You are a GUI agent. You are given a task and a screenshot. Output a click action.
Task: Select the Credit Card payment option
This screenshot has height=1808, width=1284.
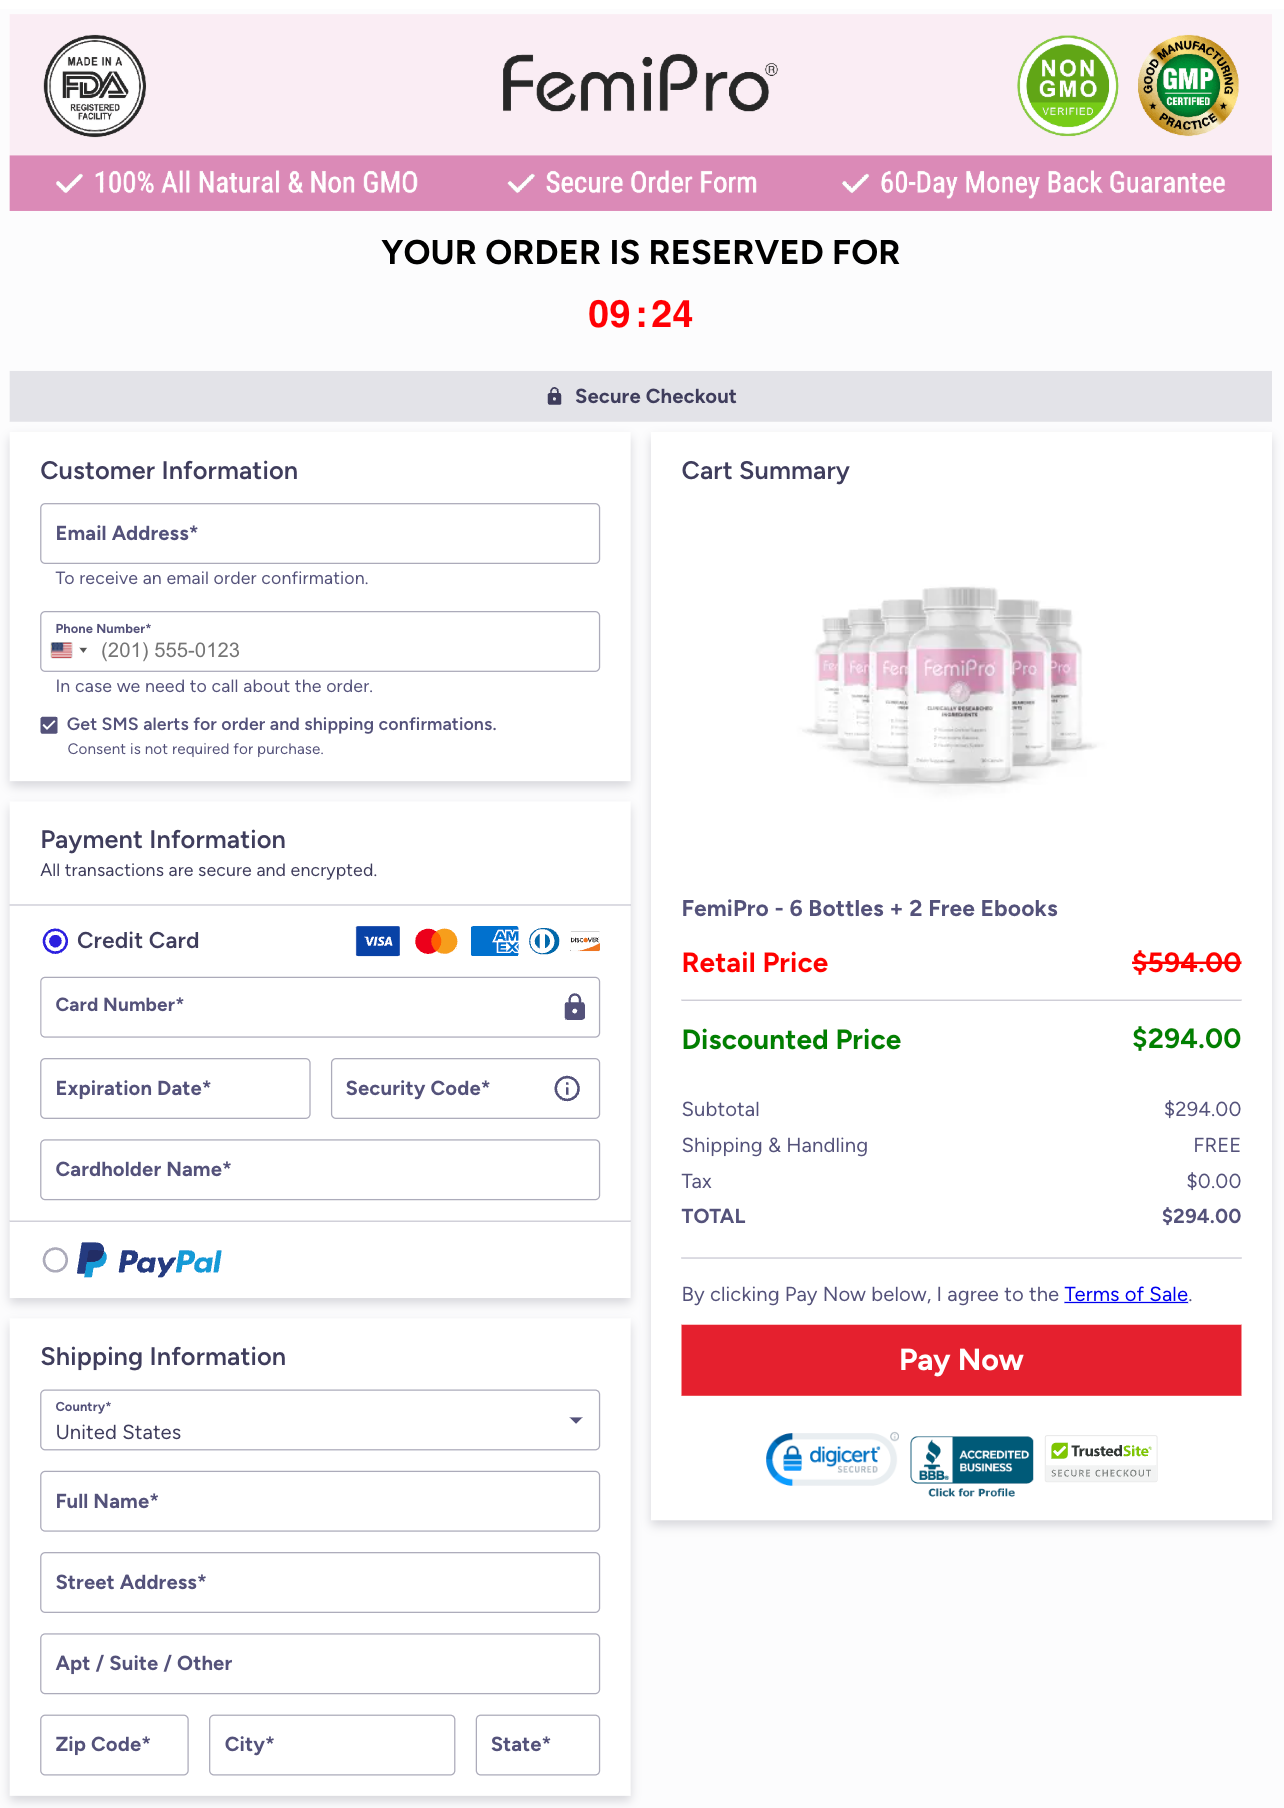point(56,941)
